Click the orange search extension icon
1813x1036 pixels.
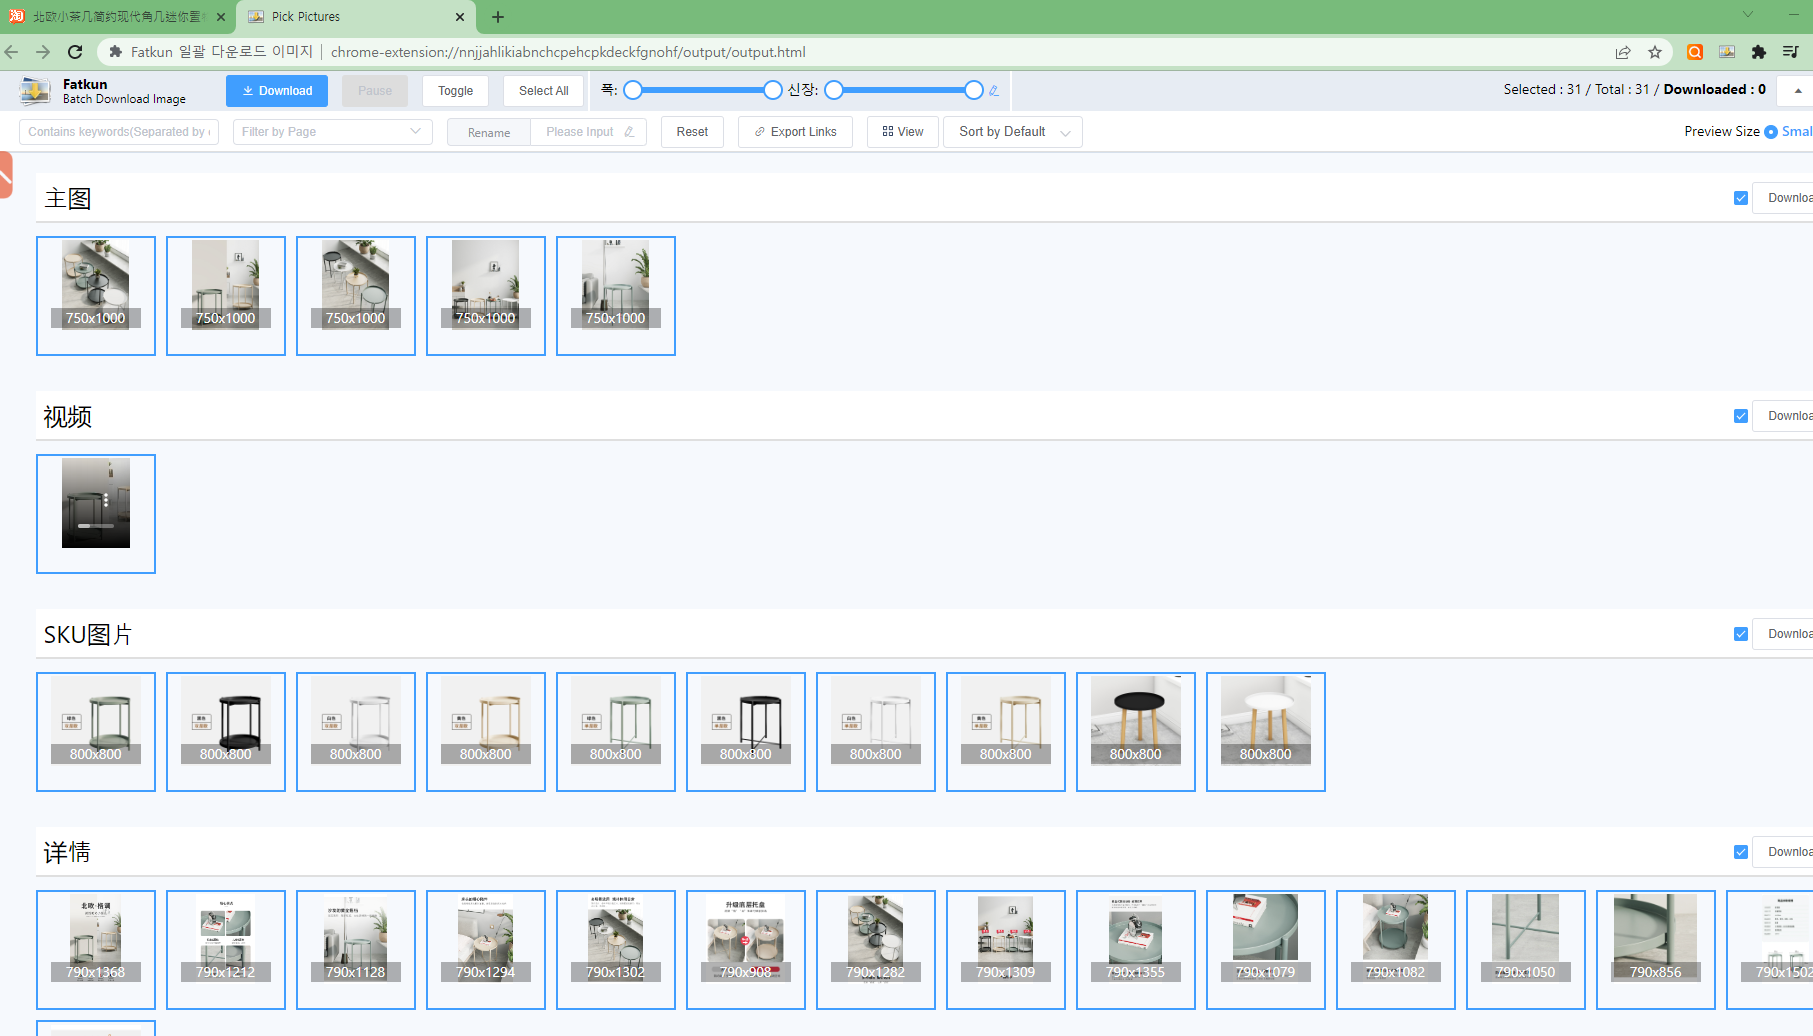[1695, 52]
